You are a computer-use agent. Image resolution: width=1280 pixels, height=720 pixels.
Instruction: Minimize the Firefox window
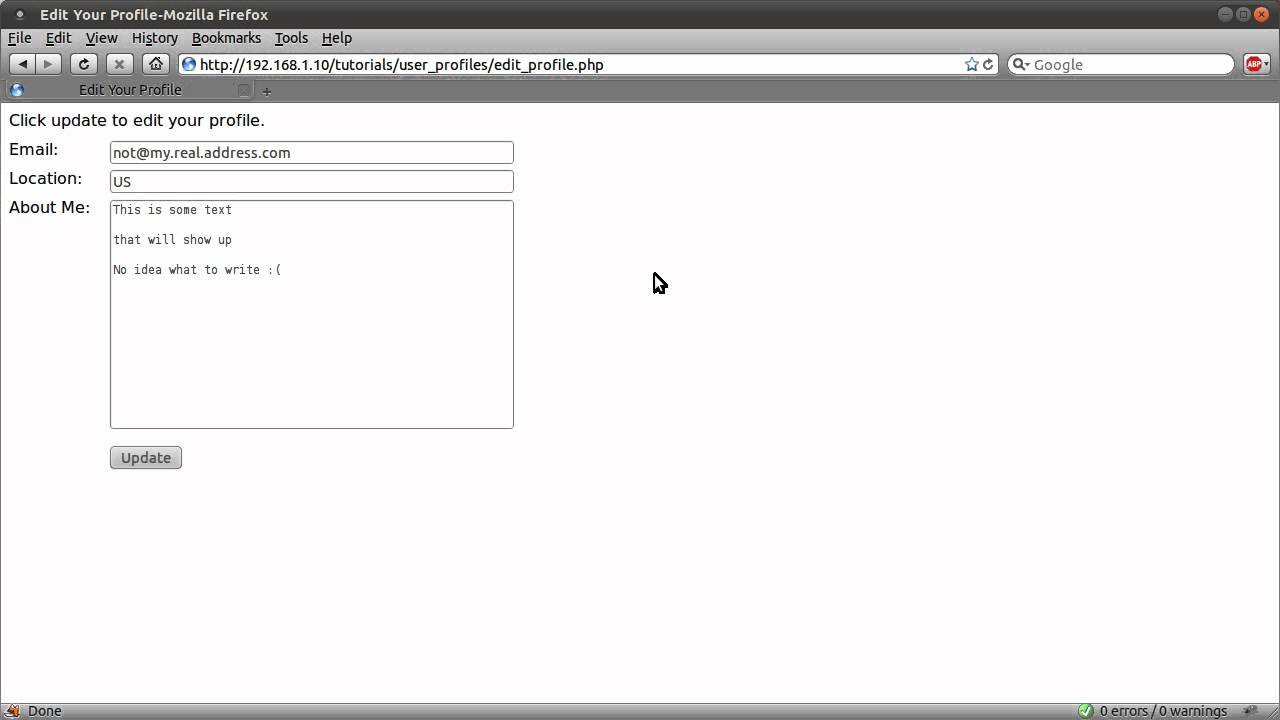pos(1226,14)
